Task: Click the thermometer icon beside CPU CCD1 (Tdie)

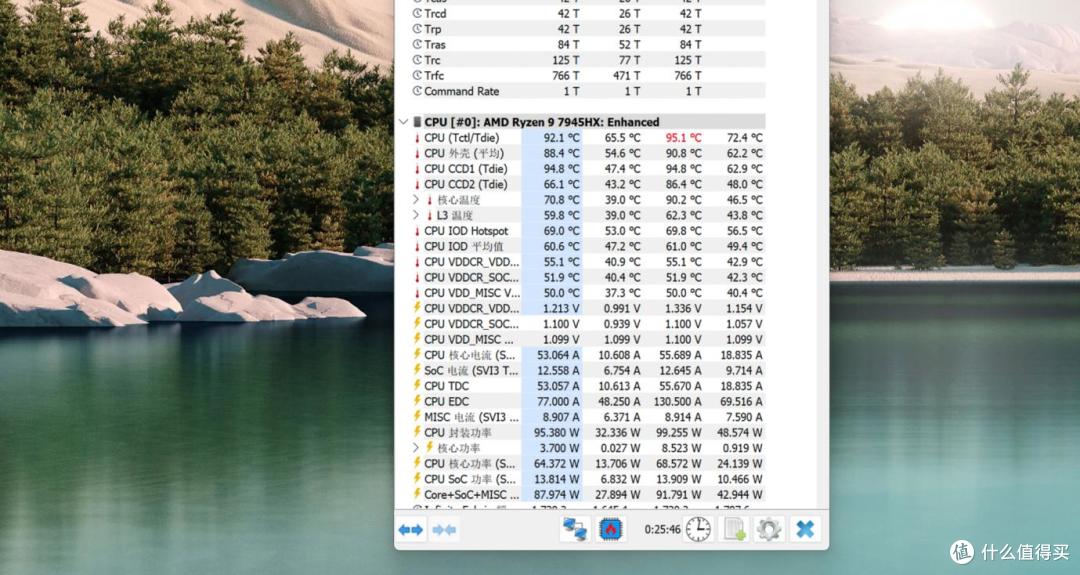Action: tap(417, 169)
